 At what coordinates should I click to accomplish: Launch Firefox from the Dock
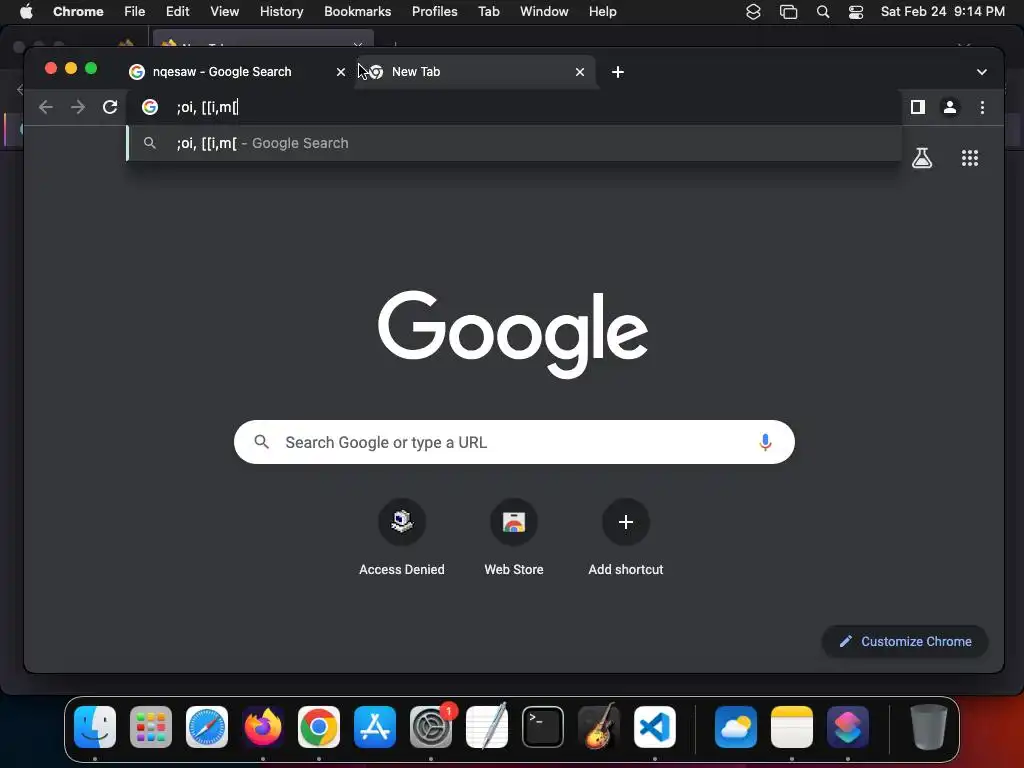pos(263,727)
